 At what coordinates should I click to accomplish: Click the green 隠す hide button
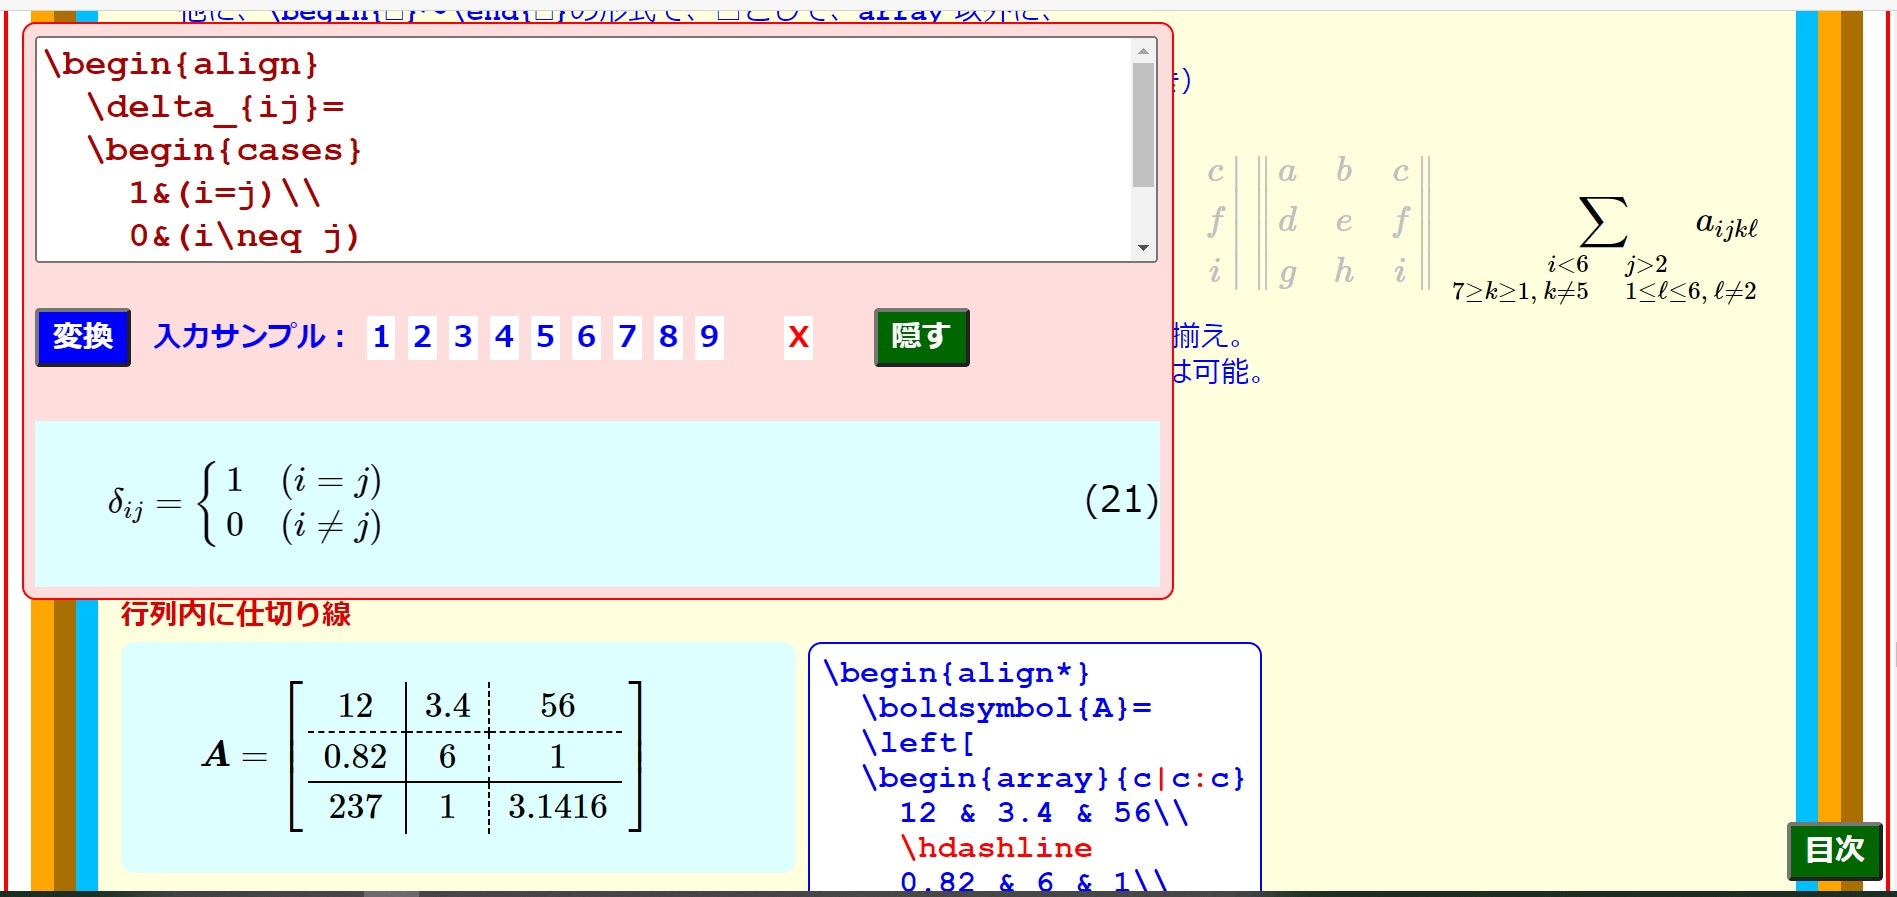point(921,337)
